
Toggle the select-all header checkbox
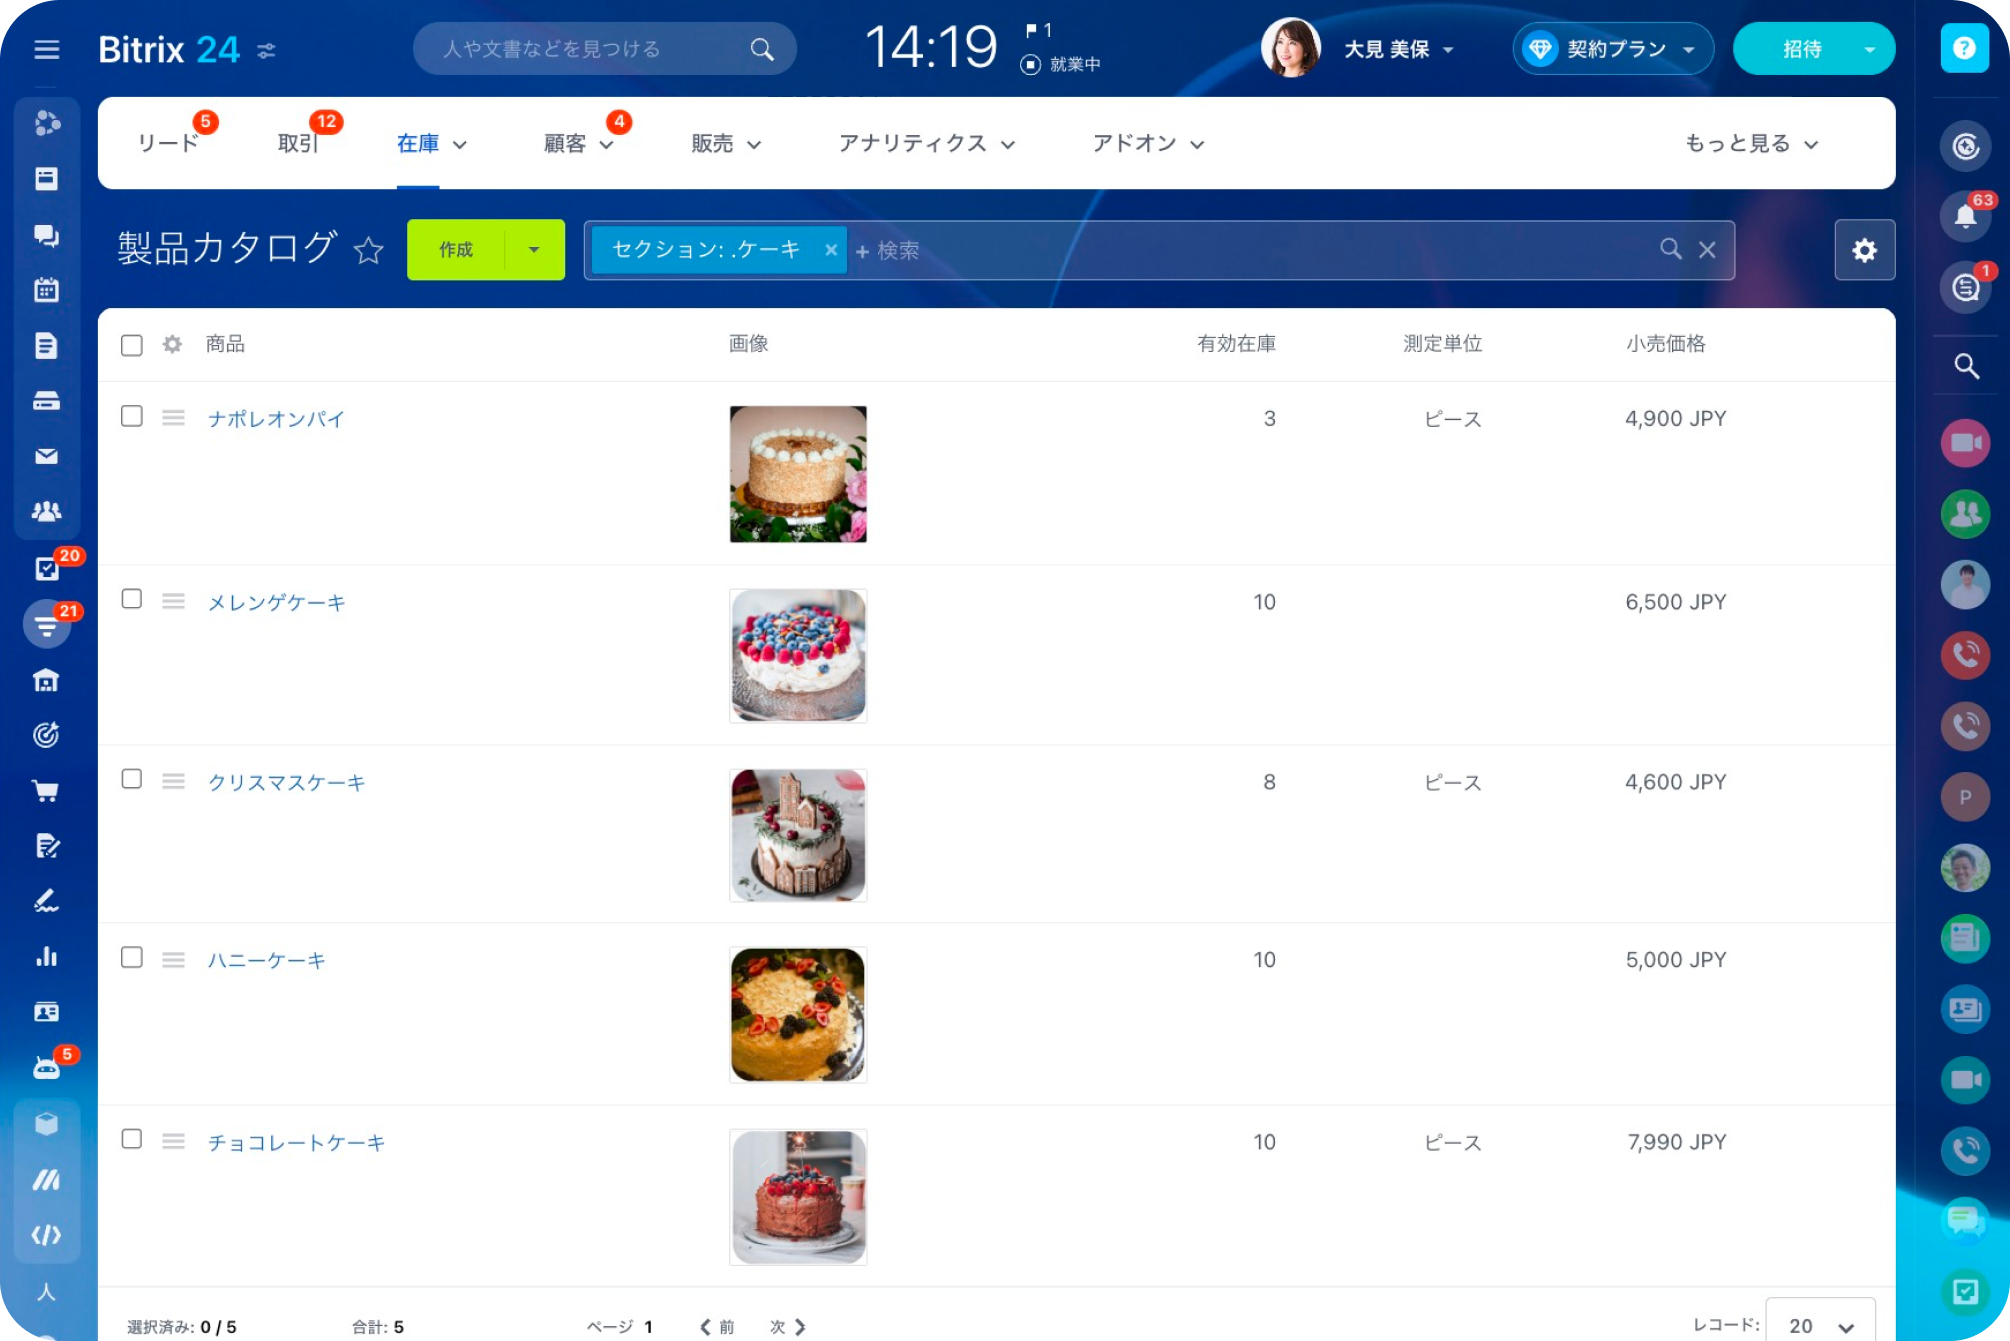(132, 345)
